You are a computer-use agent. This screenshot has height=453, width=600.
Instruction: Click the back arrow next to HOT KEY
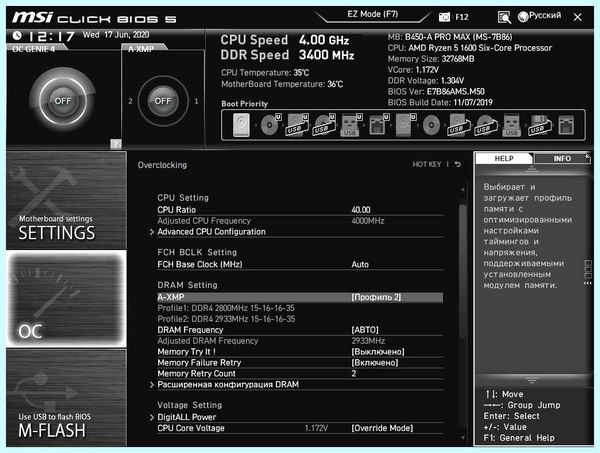tap(458, 164)
